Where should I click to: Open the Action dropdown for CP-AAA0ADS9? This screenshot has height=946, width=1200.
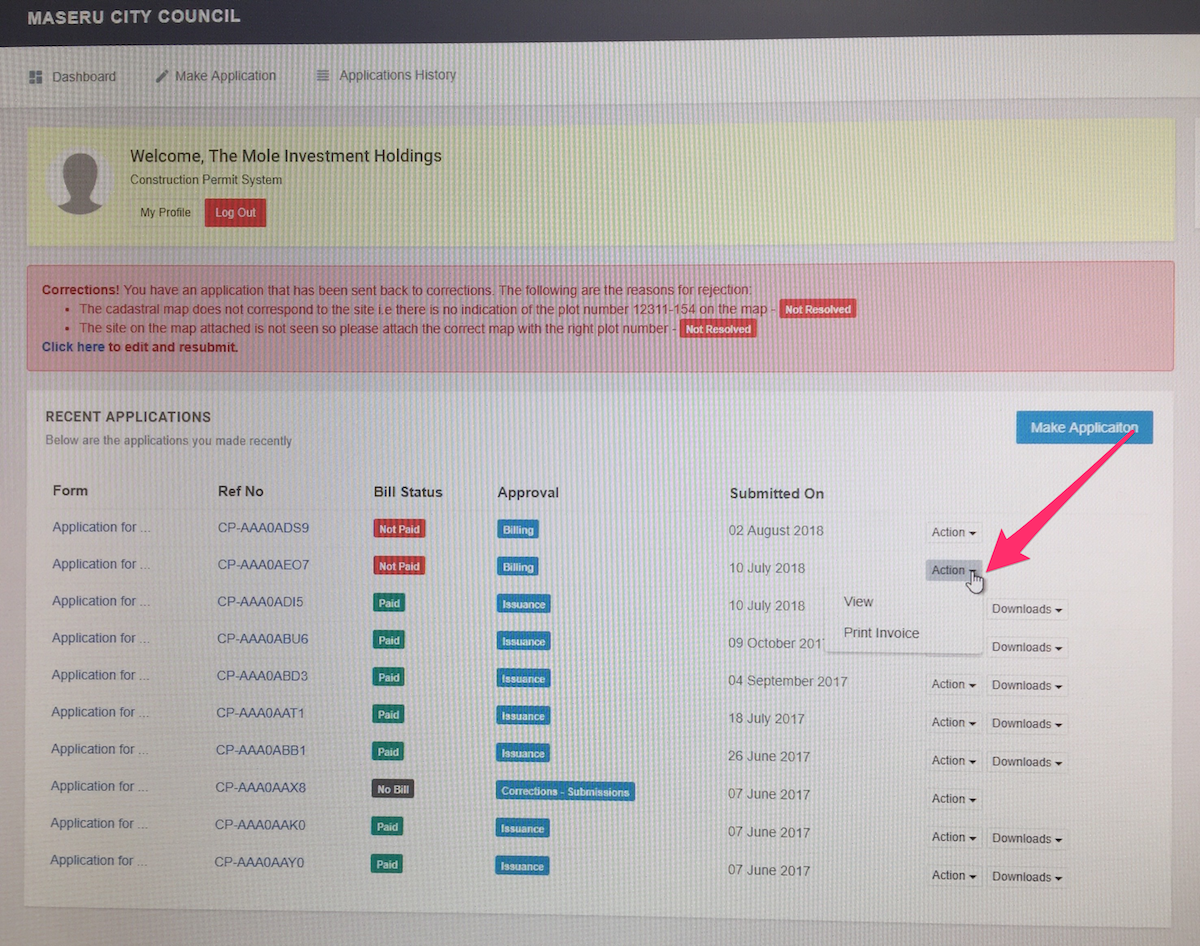(951, 531)
